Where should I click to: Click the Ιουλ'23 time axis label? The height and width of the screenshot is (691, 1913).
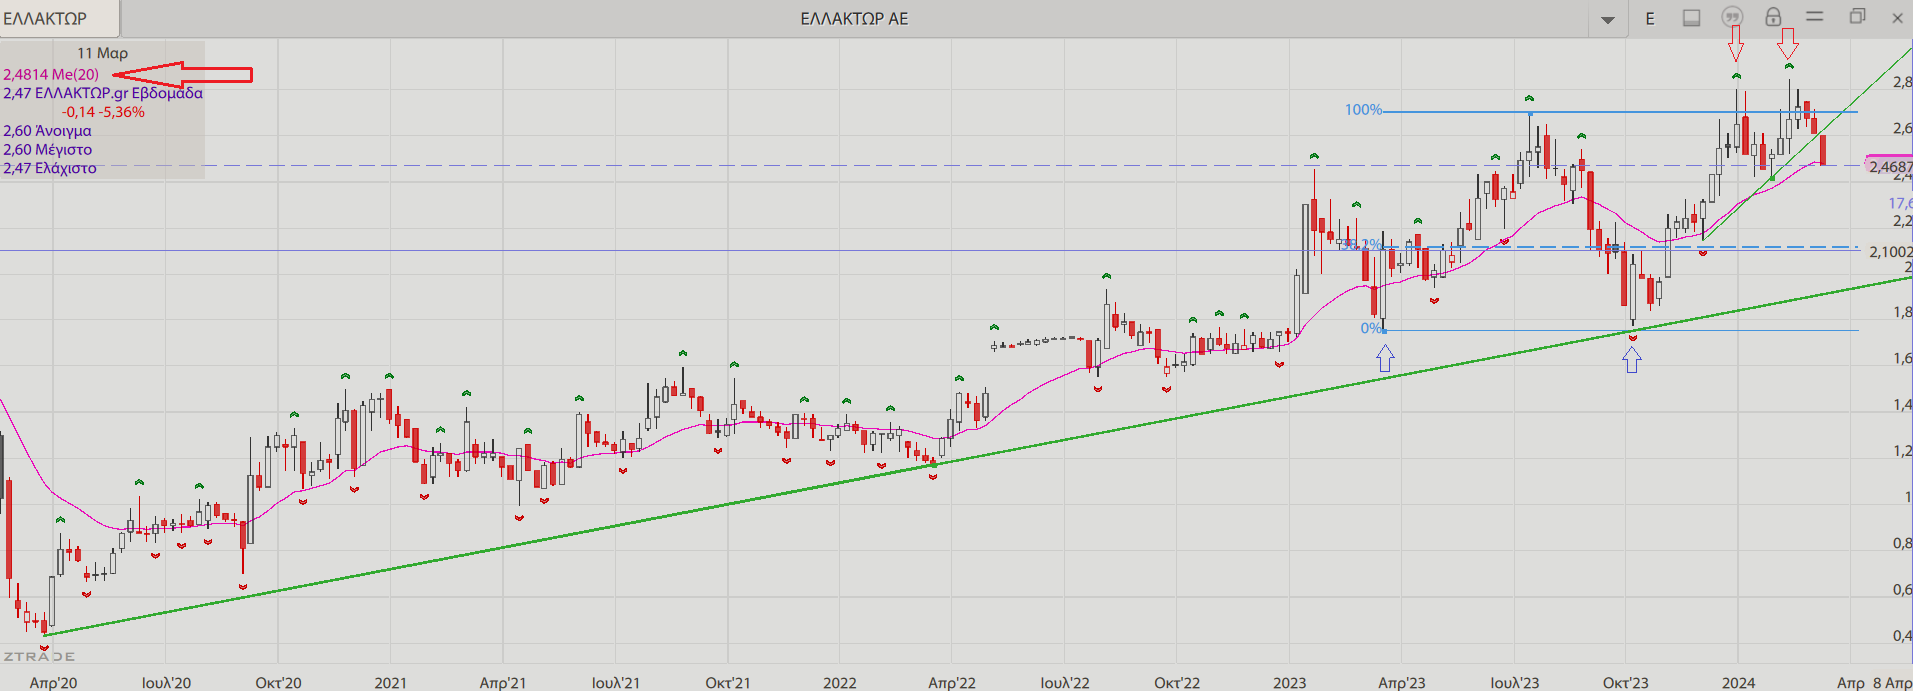coord(1515,682)
